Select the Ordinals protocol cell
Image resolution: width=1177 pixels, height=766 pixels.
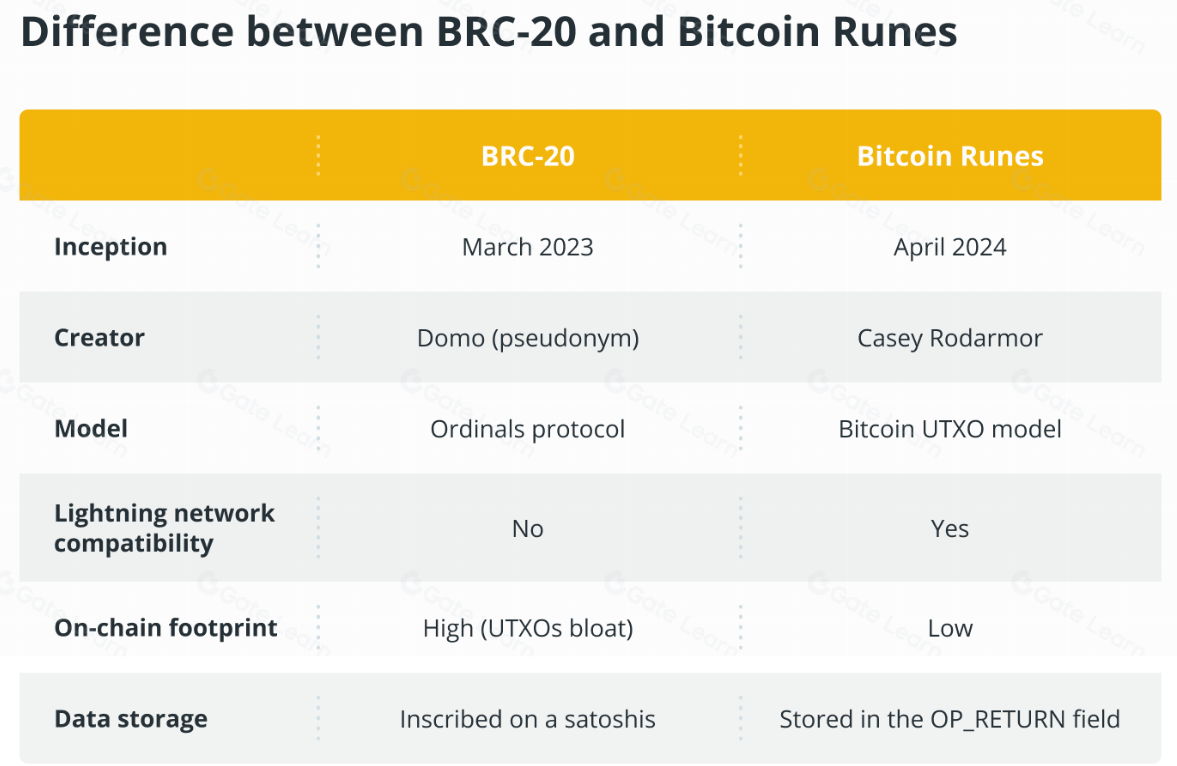pos(528,429)
